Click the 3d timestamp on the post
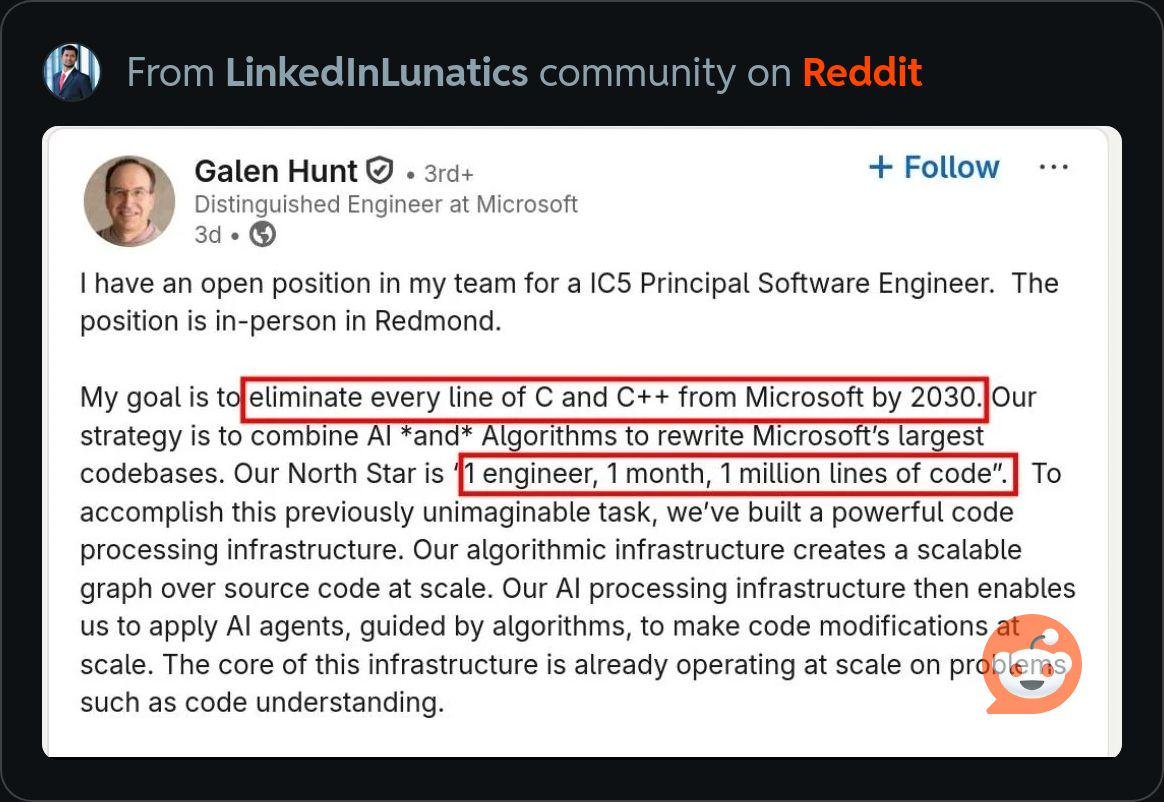1164x802 pixels. [208, 235]
